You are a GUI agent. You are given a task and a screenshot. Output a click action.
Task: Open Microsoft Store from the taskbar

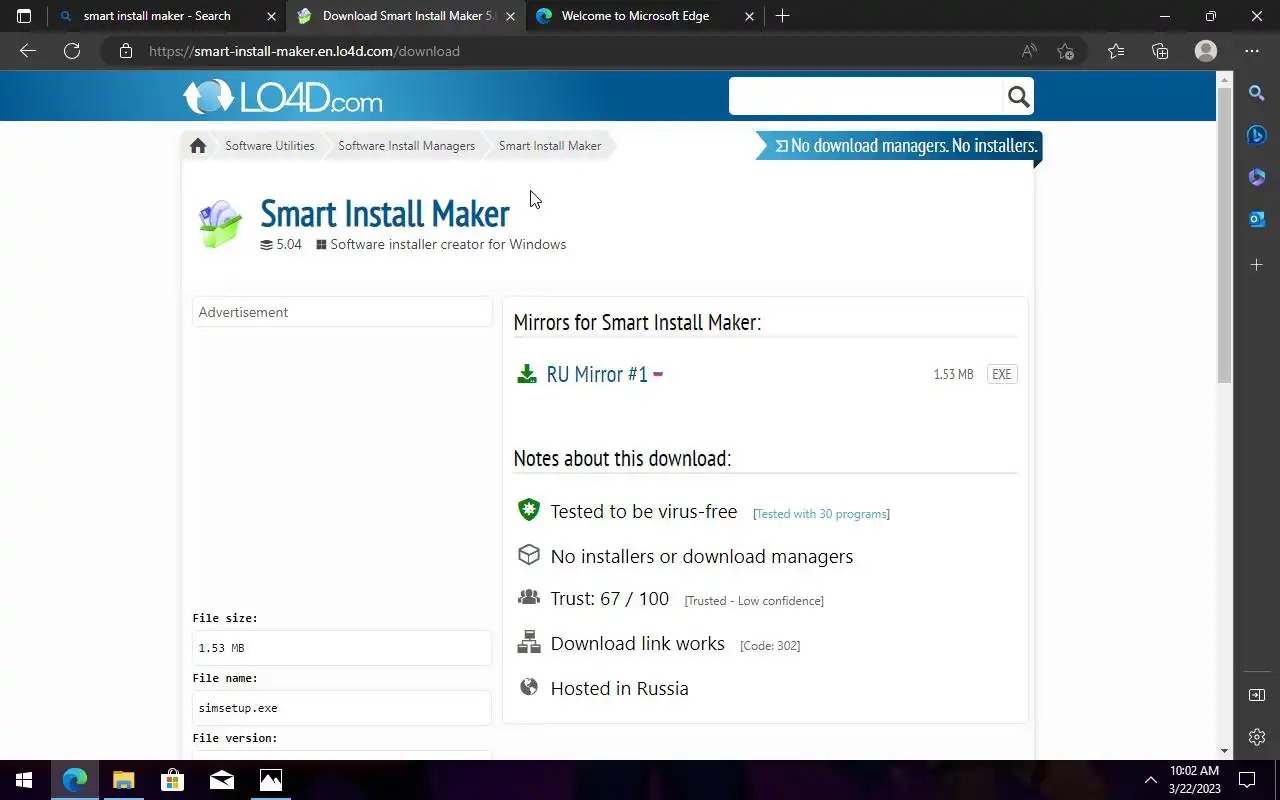click(172, 780)
